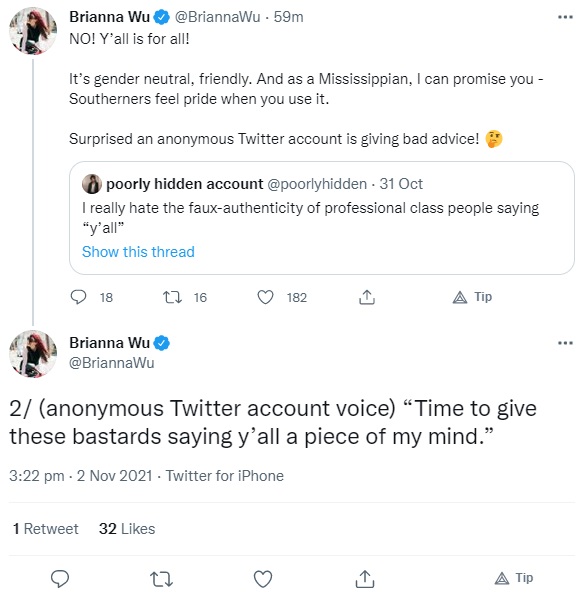Like the second tweet with heart icon

(263, 579)
